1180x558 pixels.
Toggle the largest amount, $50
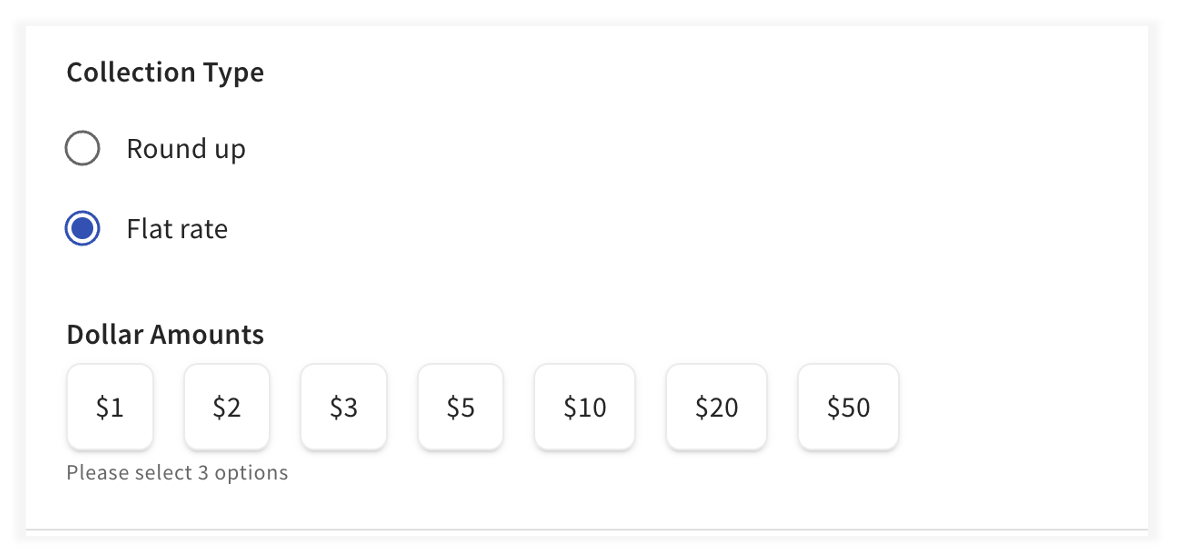[849, 407]
